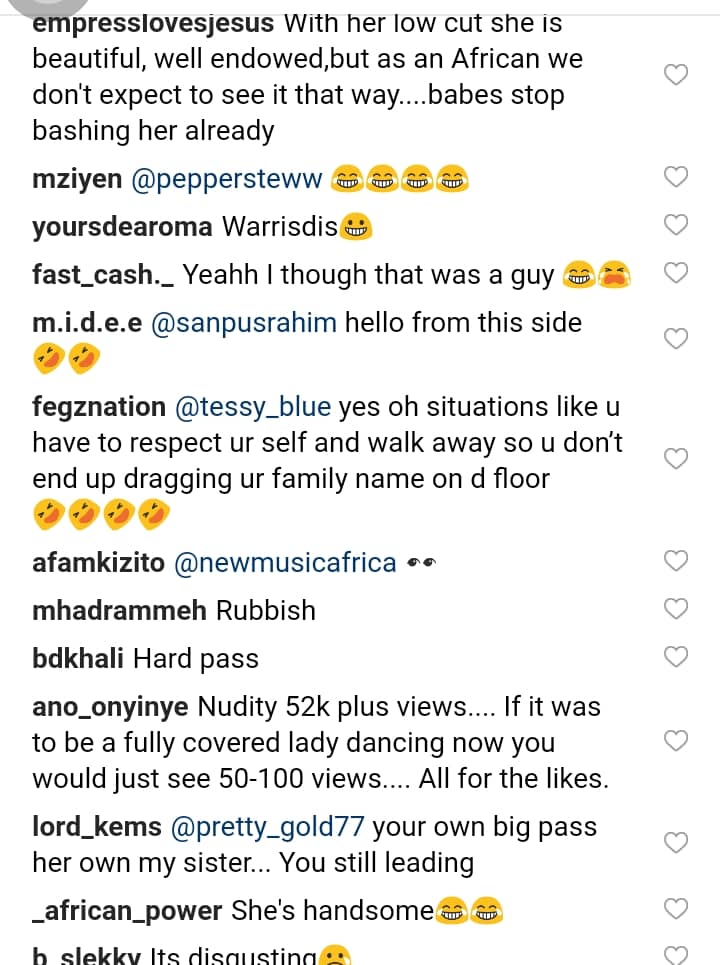Like bdkhali's "Hard pass" comment
Viewport: 720px width, 965px height.
click(677, 656)
